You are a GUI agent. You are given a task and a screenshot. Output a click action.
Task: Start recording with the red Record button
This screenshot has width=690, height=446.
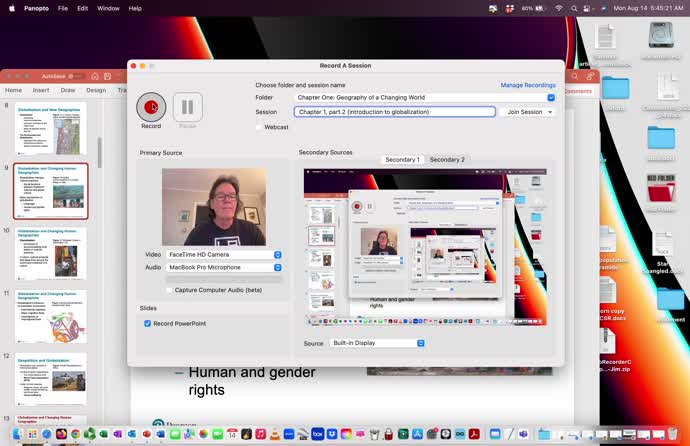[x=151, y=107]
